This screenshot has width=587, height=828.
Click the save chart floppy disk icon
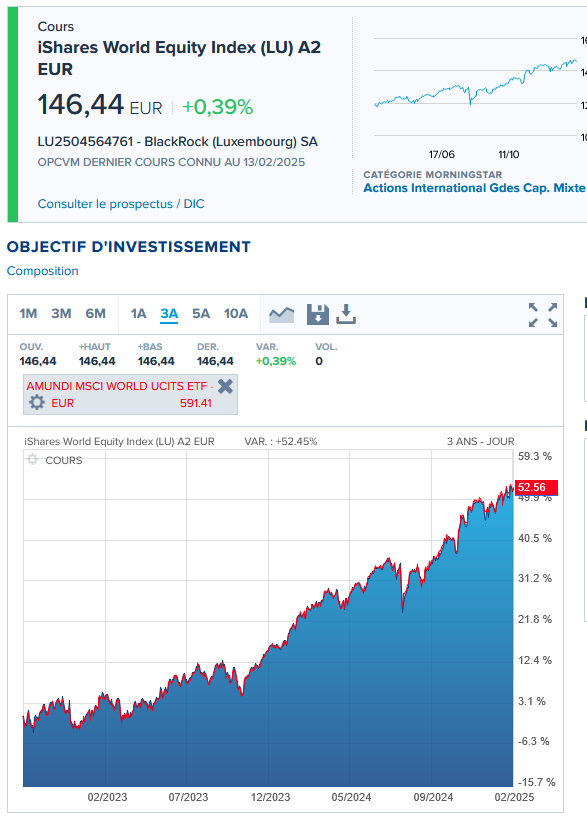click(318, 314)
